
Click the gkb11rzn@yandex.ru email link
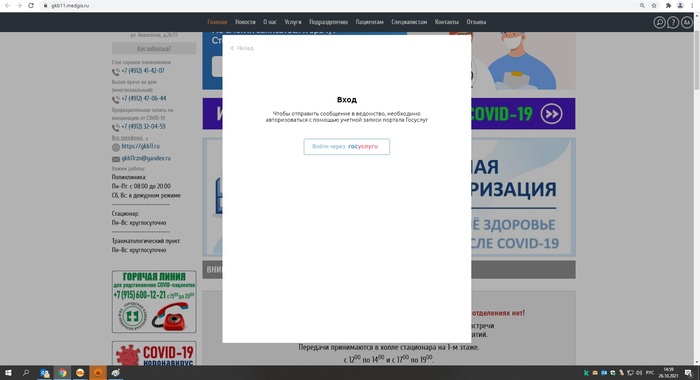[x=146, y=158]
